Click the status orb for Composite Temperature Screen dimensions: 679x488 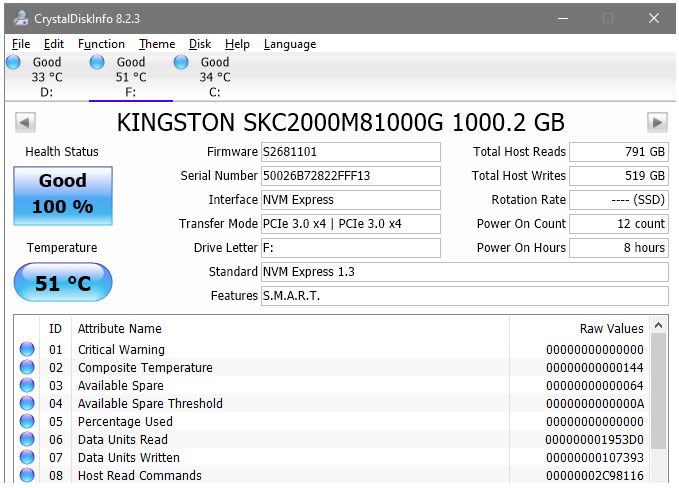(27, 367)
